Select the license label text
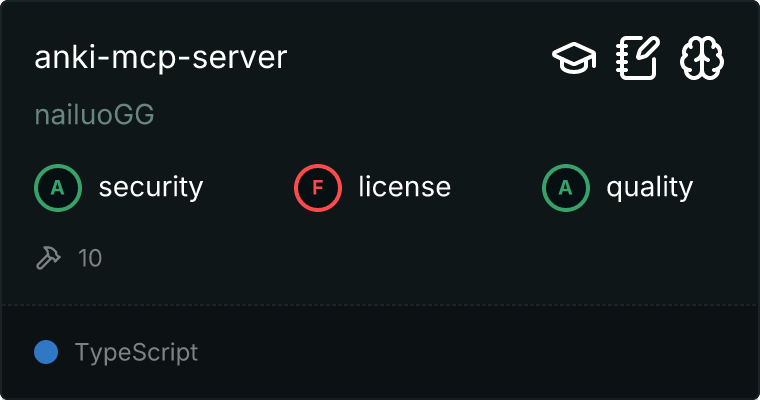 point(404,187)
